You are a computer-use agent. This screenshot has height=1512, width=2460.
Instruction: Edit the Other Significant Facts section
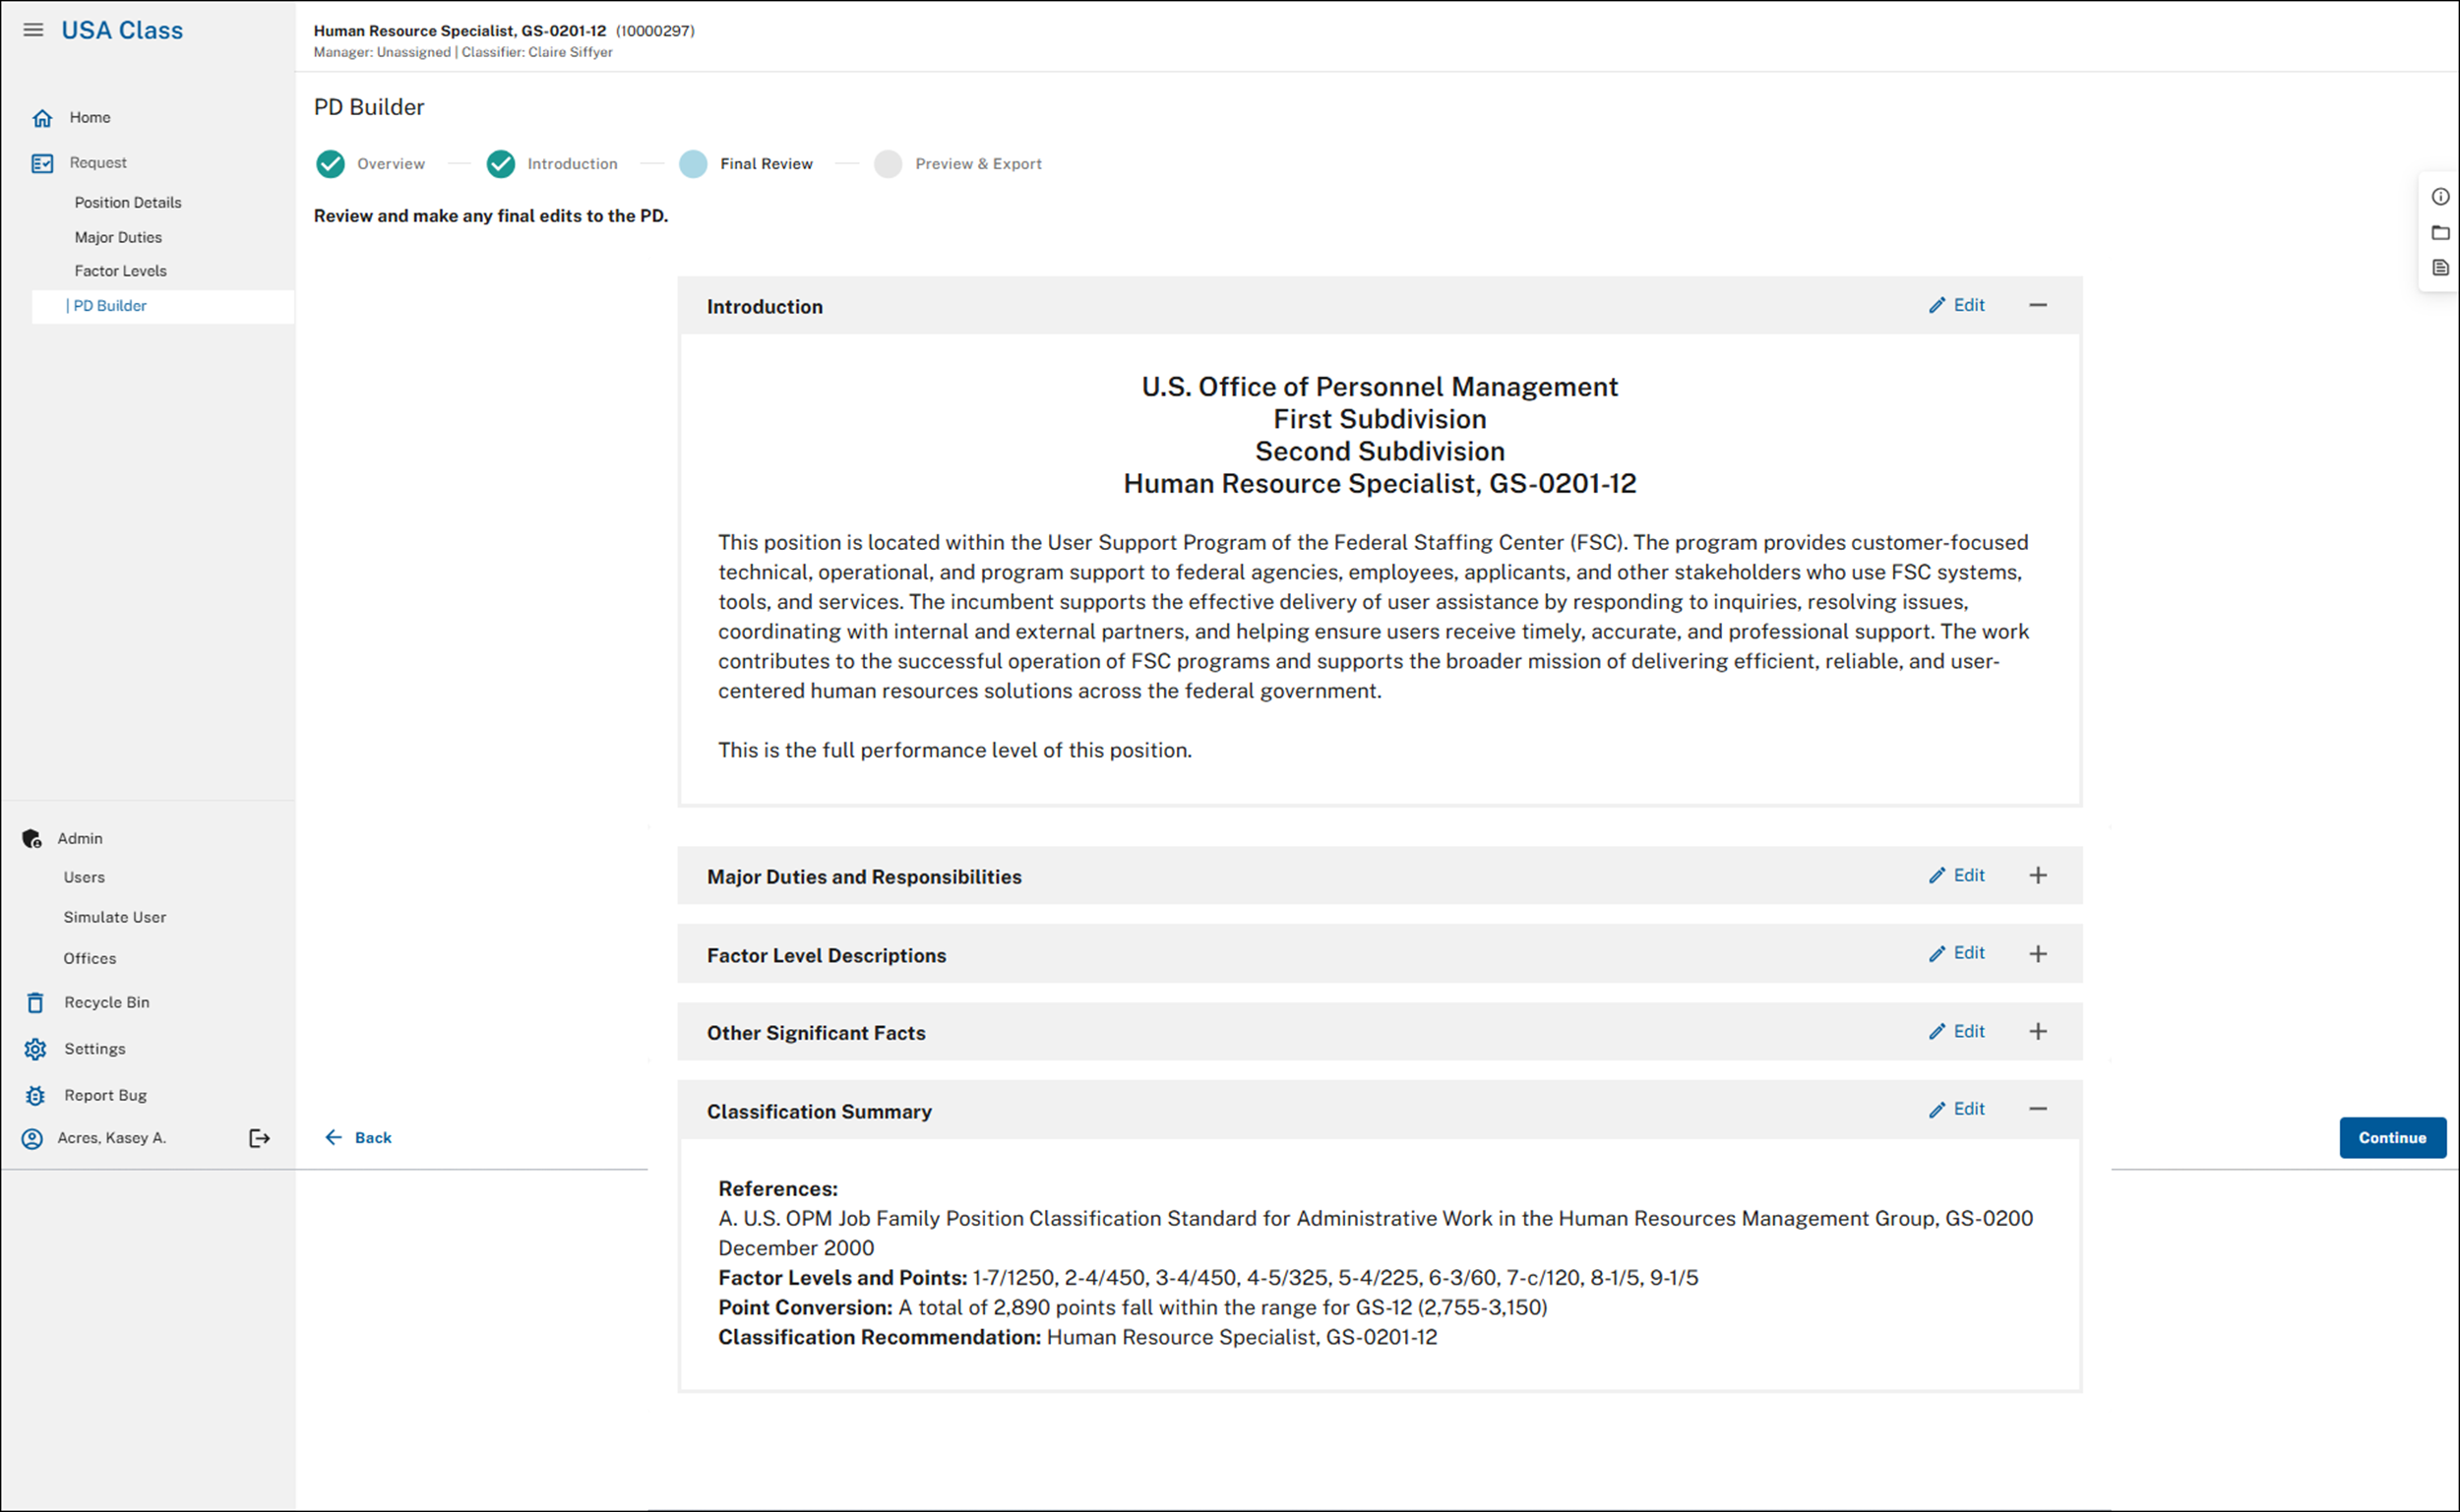[x=1957, y=1031]
